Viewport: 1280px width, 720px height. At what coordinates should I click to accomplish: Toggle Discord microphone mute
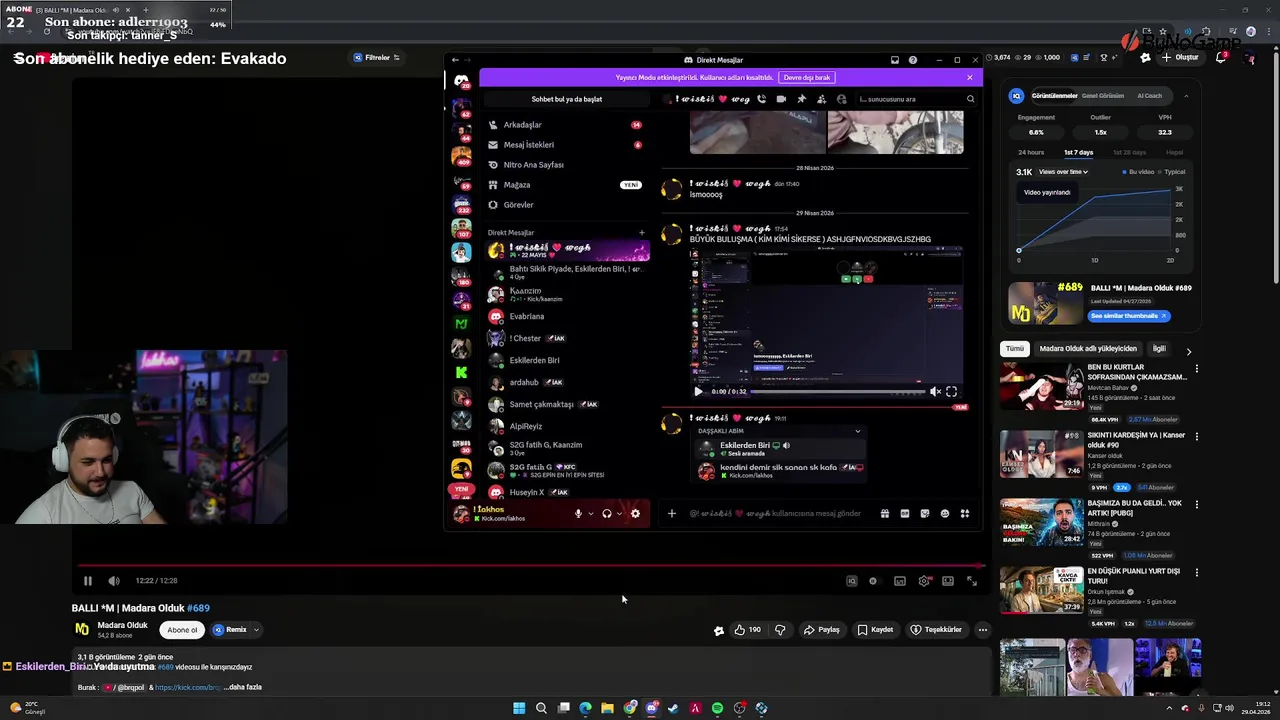tap(578, 513)
